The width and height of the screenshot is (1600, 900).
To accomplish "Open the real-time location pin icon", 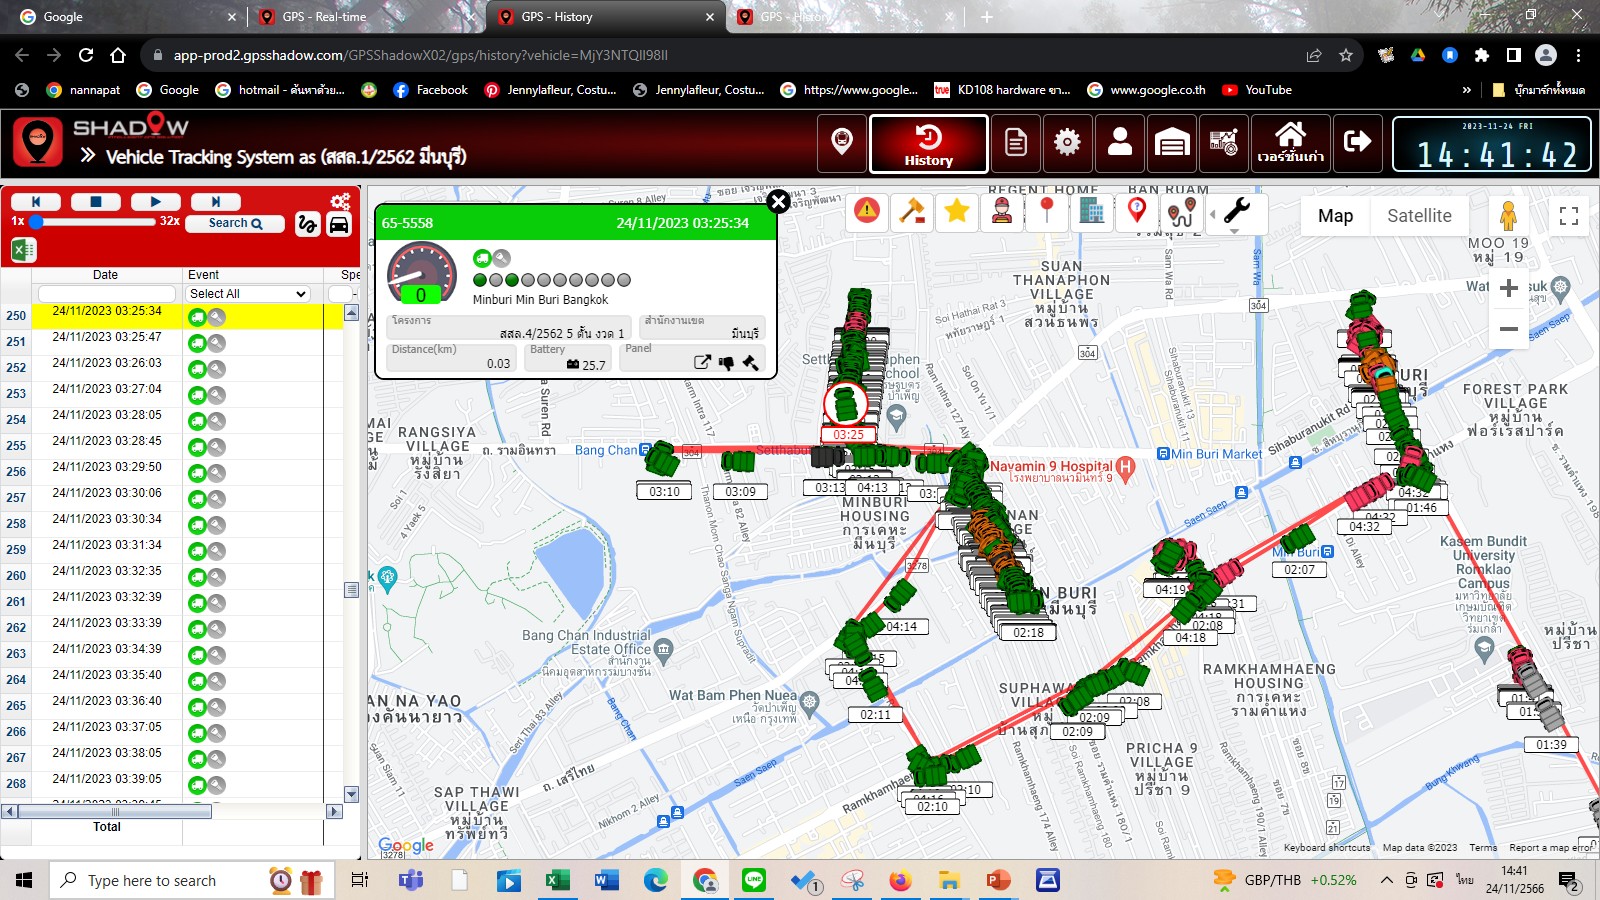I will pyautogui.click(x=842, y=143).
